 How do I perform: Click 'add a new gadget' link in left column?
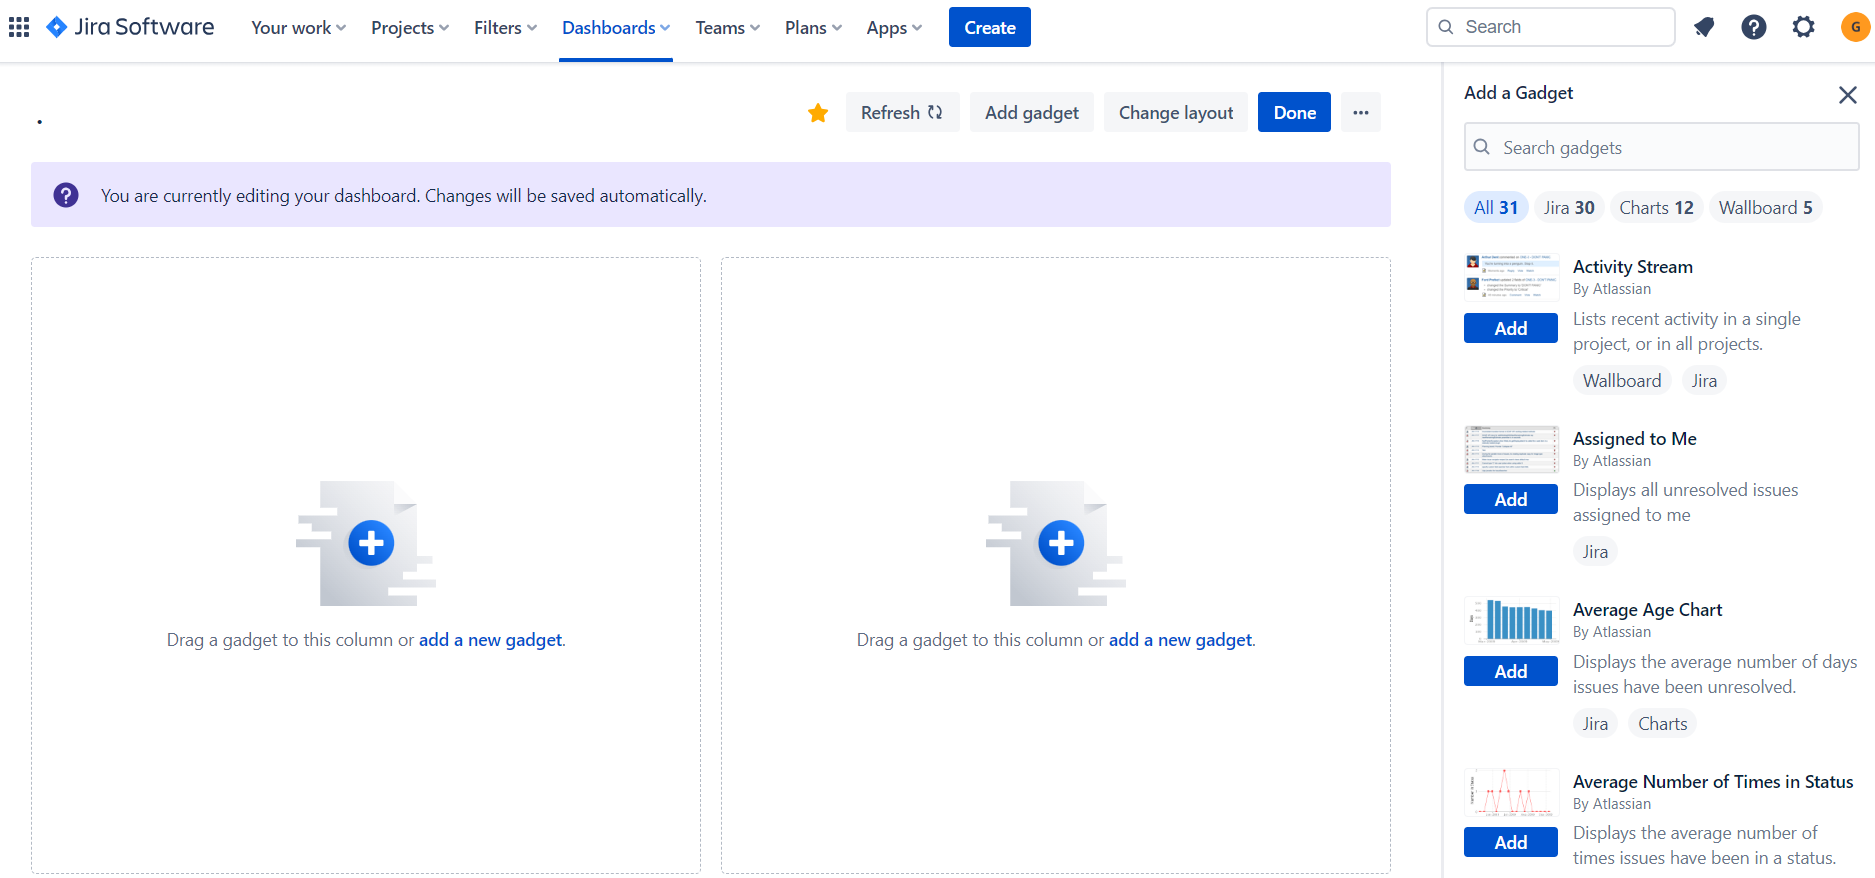point(490,640)
